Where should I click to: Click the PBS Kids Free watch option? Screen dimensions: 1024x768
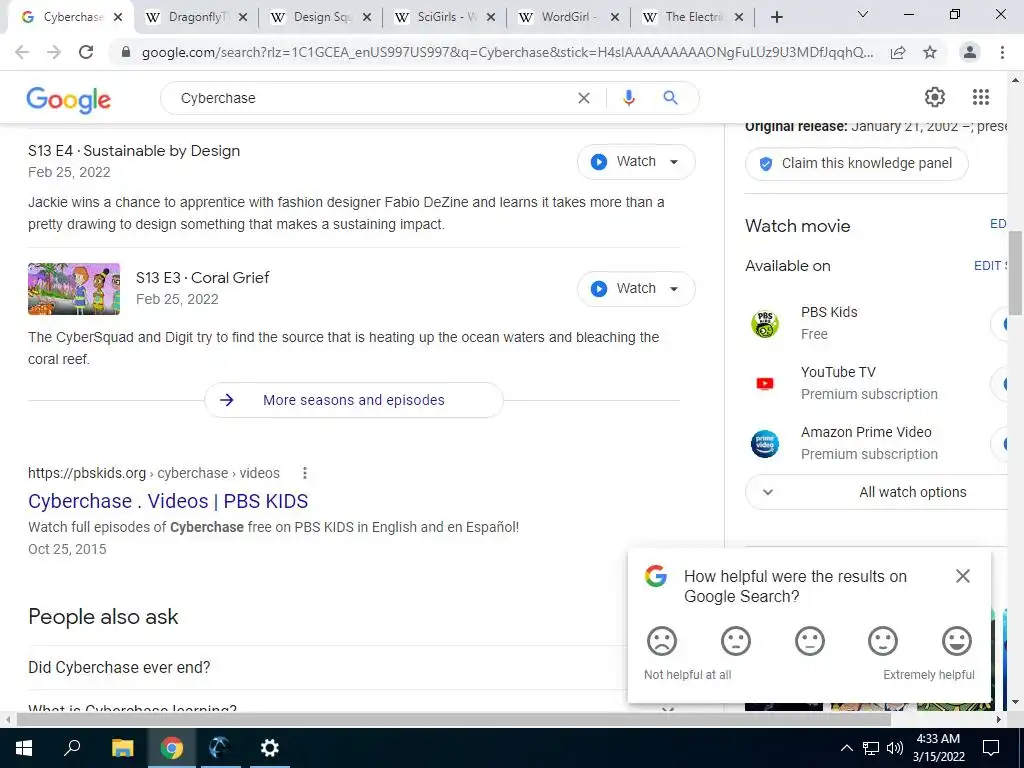tap(878, 323)
